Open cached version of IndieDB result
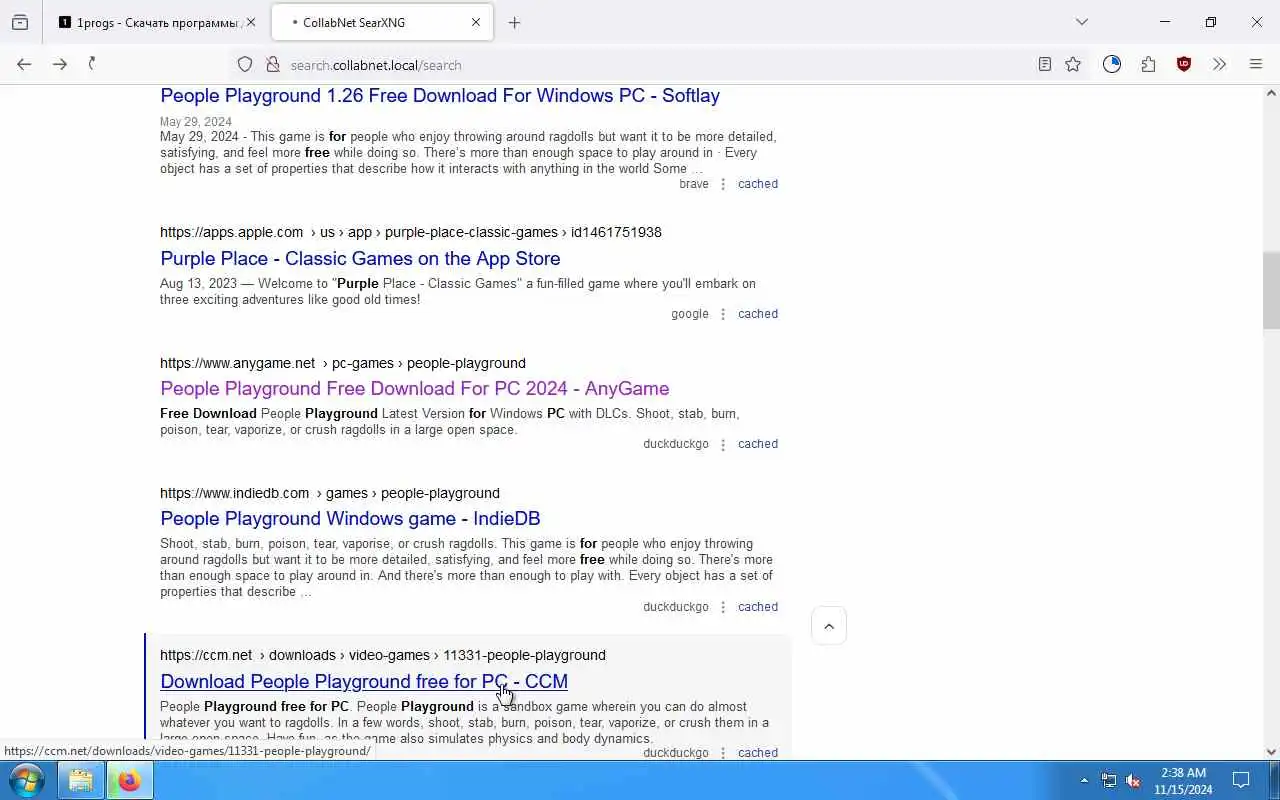Screen dimensions: 1280x800 coord(758,607)
